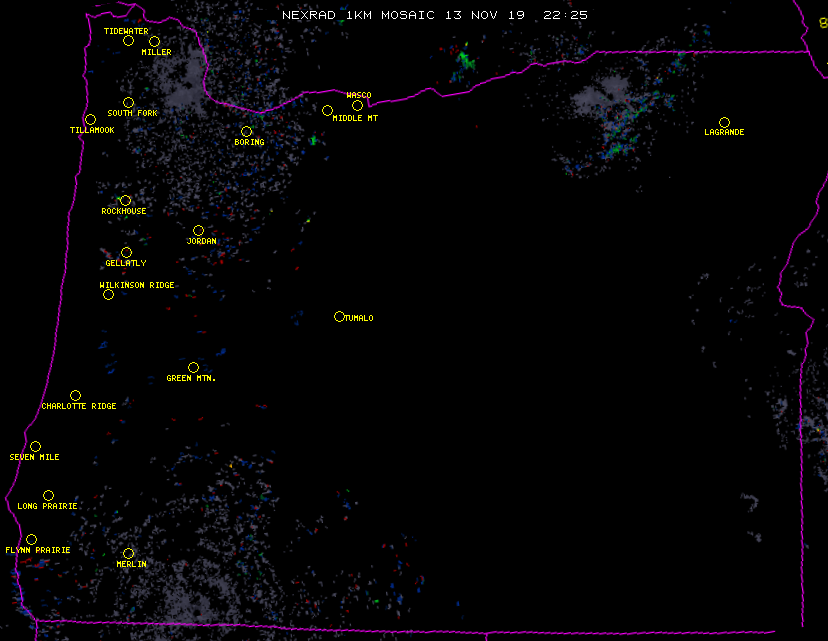Click the Rockhouse station circle marker
Screen dimensions: 828x641
(125, 201)
